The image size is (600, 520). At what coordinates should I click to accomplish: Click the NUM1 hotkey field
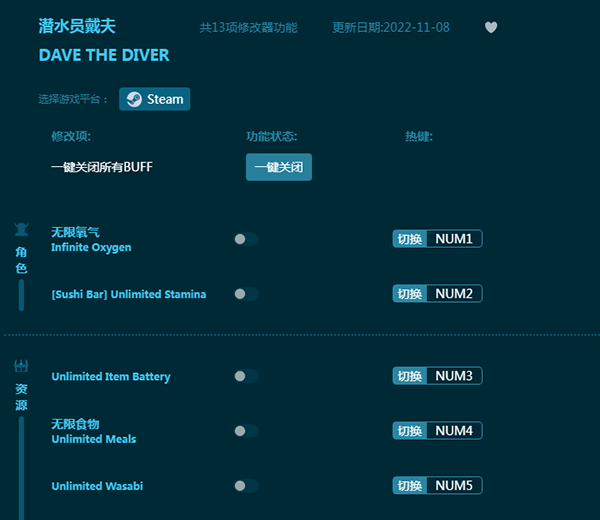tap(454, 239)
